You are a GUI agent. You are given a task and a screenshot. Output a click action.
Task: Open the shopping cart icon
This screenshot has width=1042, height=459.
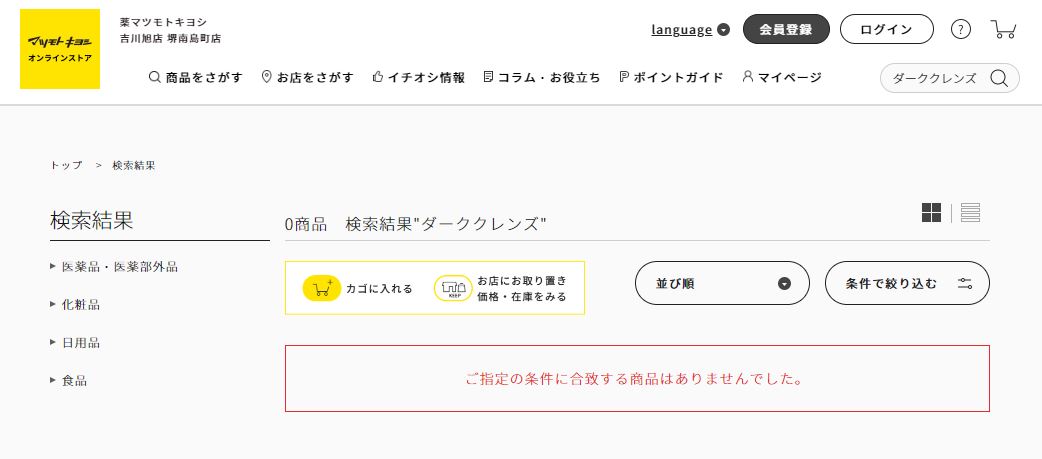coord(1003,29)
